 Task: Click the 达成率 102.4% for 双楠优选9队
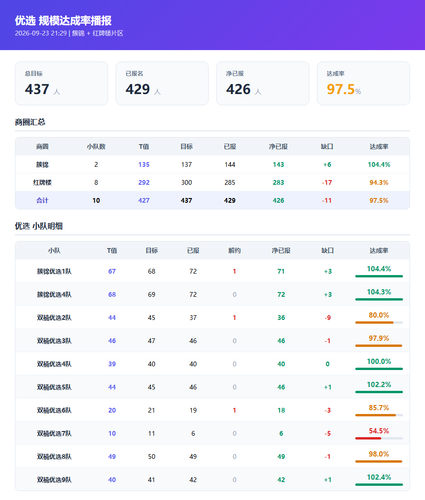(379, 477)
